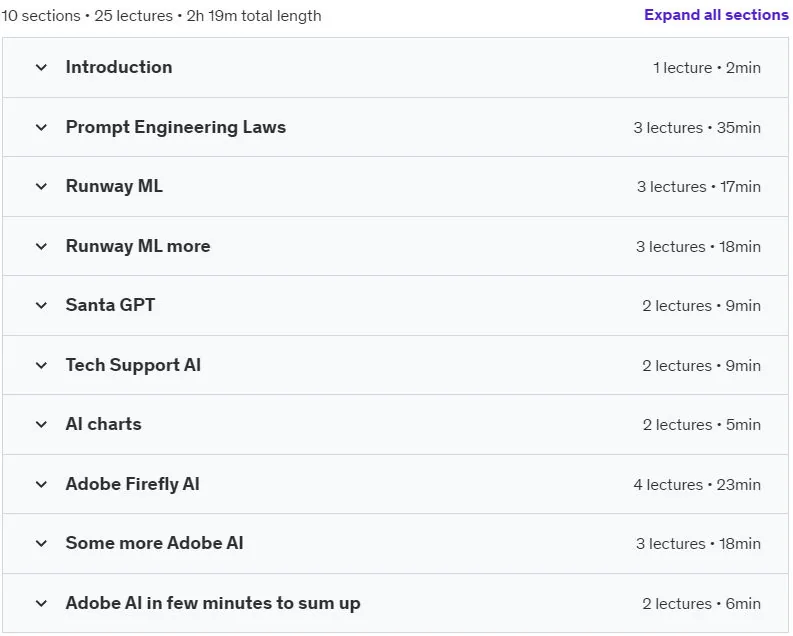Expand Adobe Firefly AI chevron

click(x=41, y=484)
